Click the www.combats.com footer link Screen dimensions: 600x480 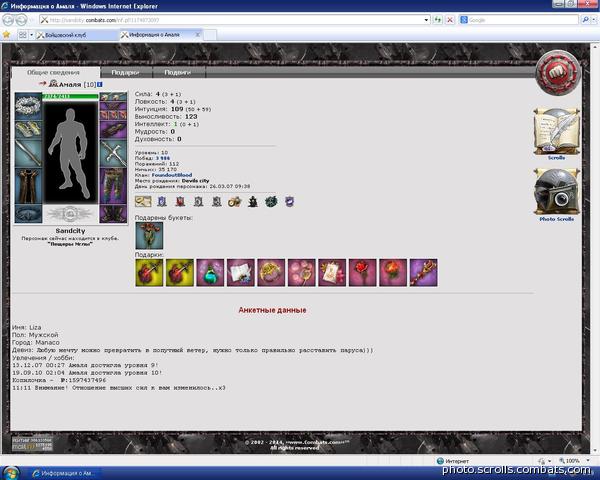(x=317, y=442)
